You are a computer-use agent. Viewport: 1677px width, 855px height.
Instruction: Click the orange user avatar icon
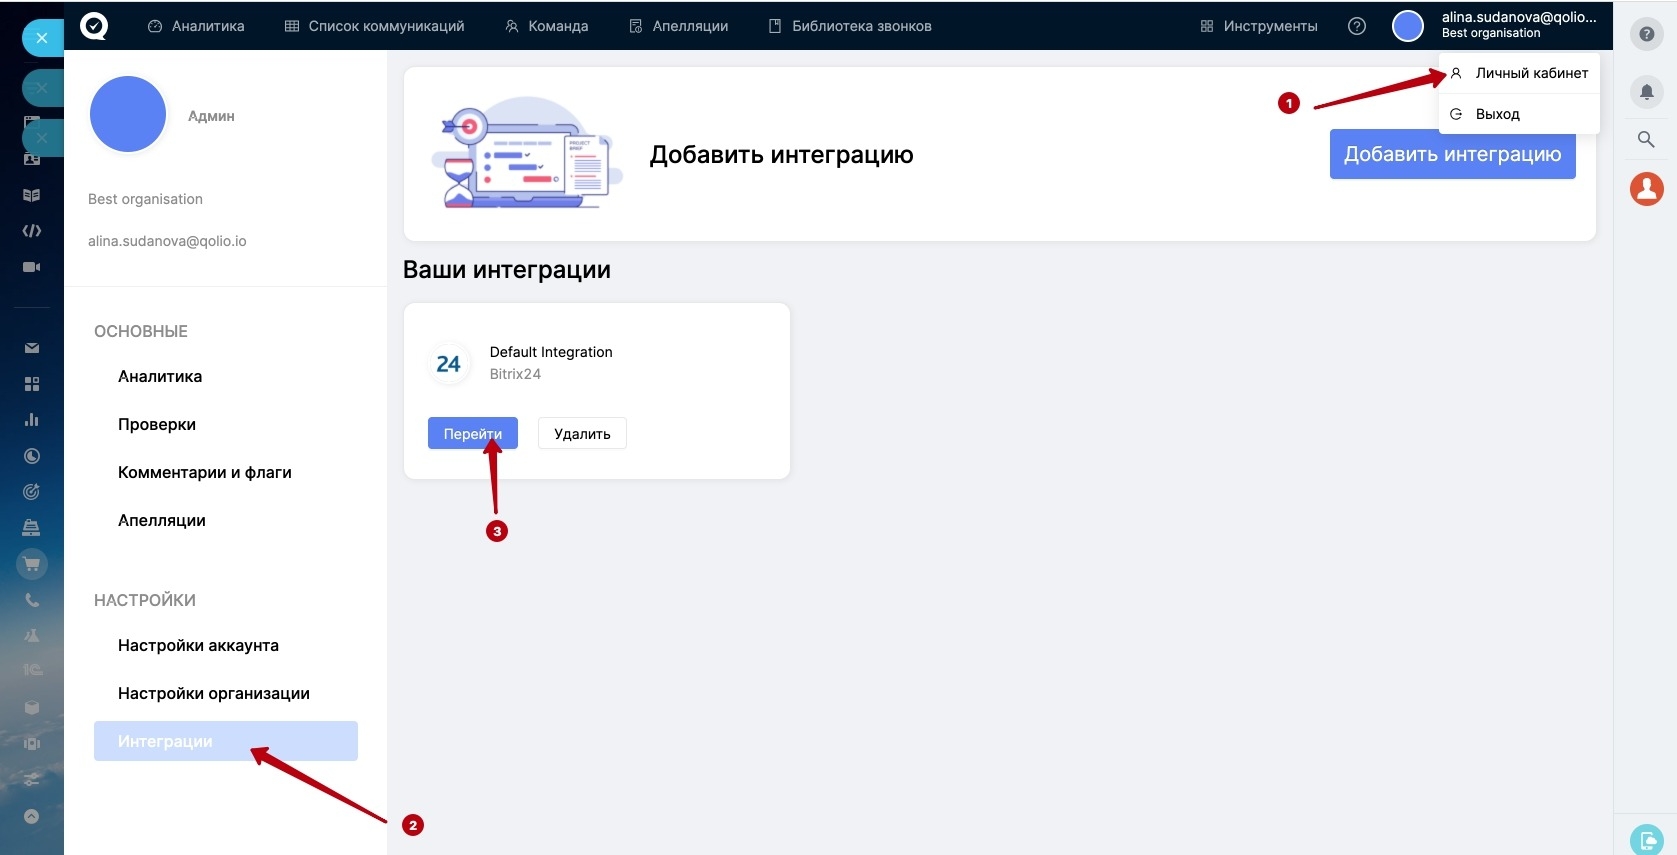1646,189
